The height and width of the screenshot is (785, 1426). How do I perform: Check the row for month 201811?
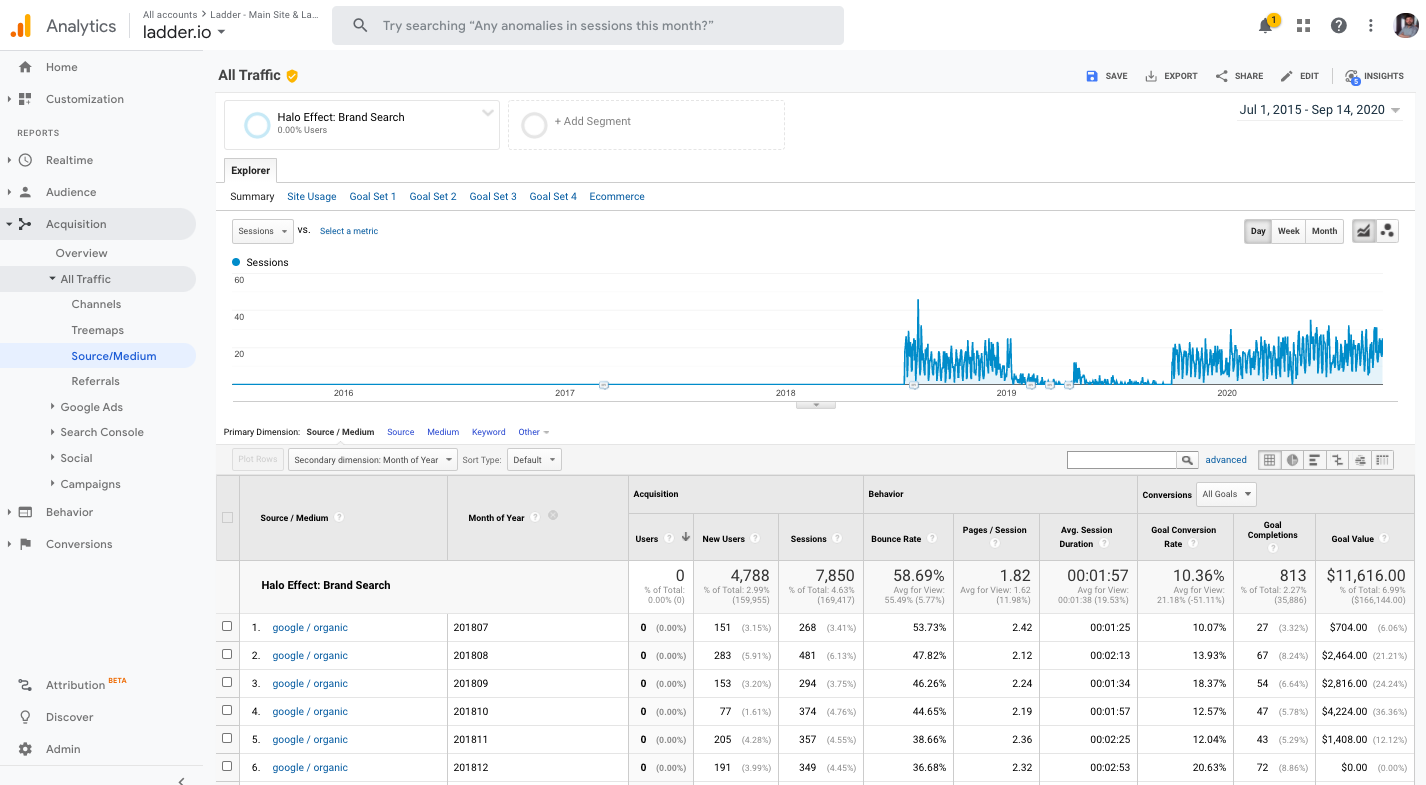[x=227, y=739]
